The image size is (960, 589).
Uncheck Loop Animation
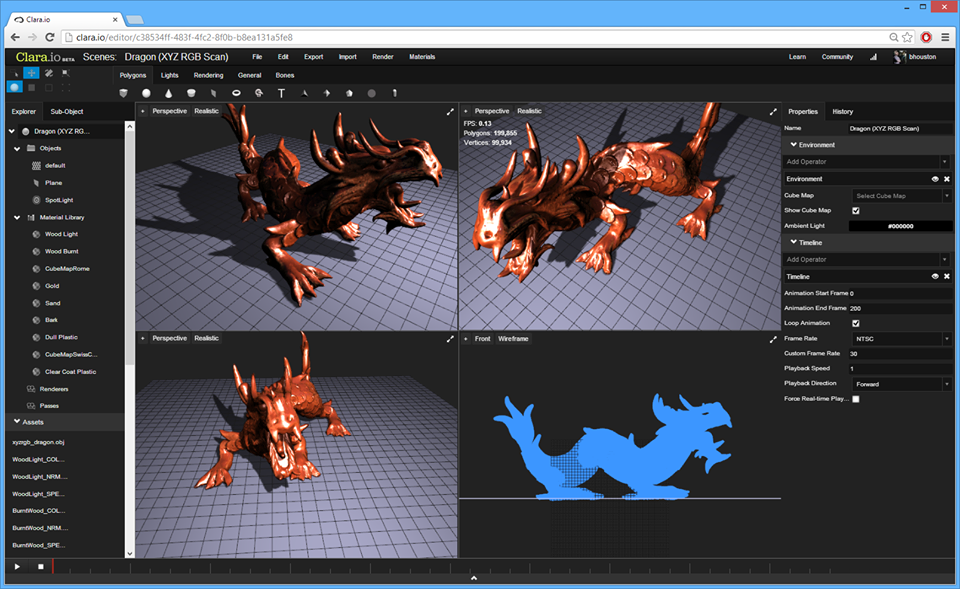click(856, 323)
